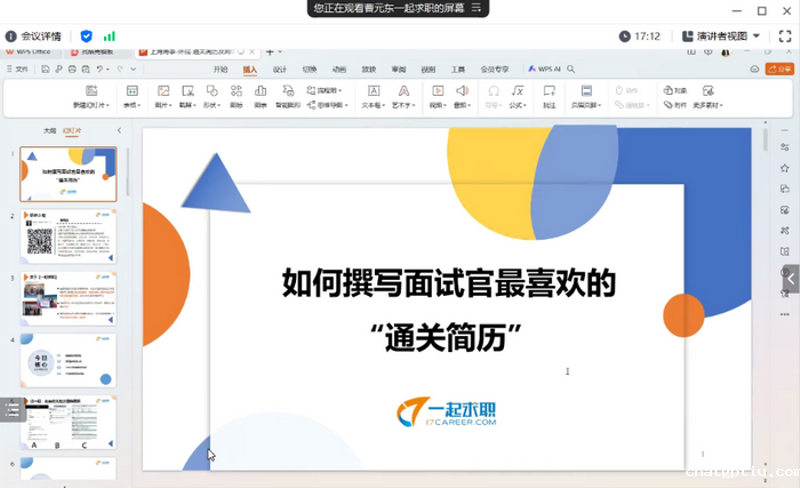Open the Member Exclusive (会员专享) tab
This screenshot has height=488, width=800.
click(494, 69)
